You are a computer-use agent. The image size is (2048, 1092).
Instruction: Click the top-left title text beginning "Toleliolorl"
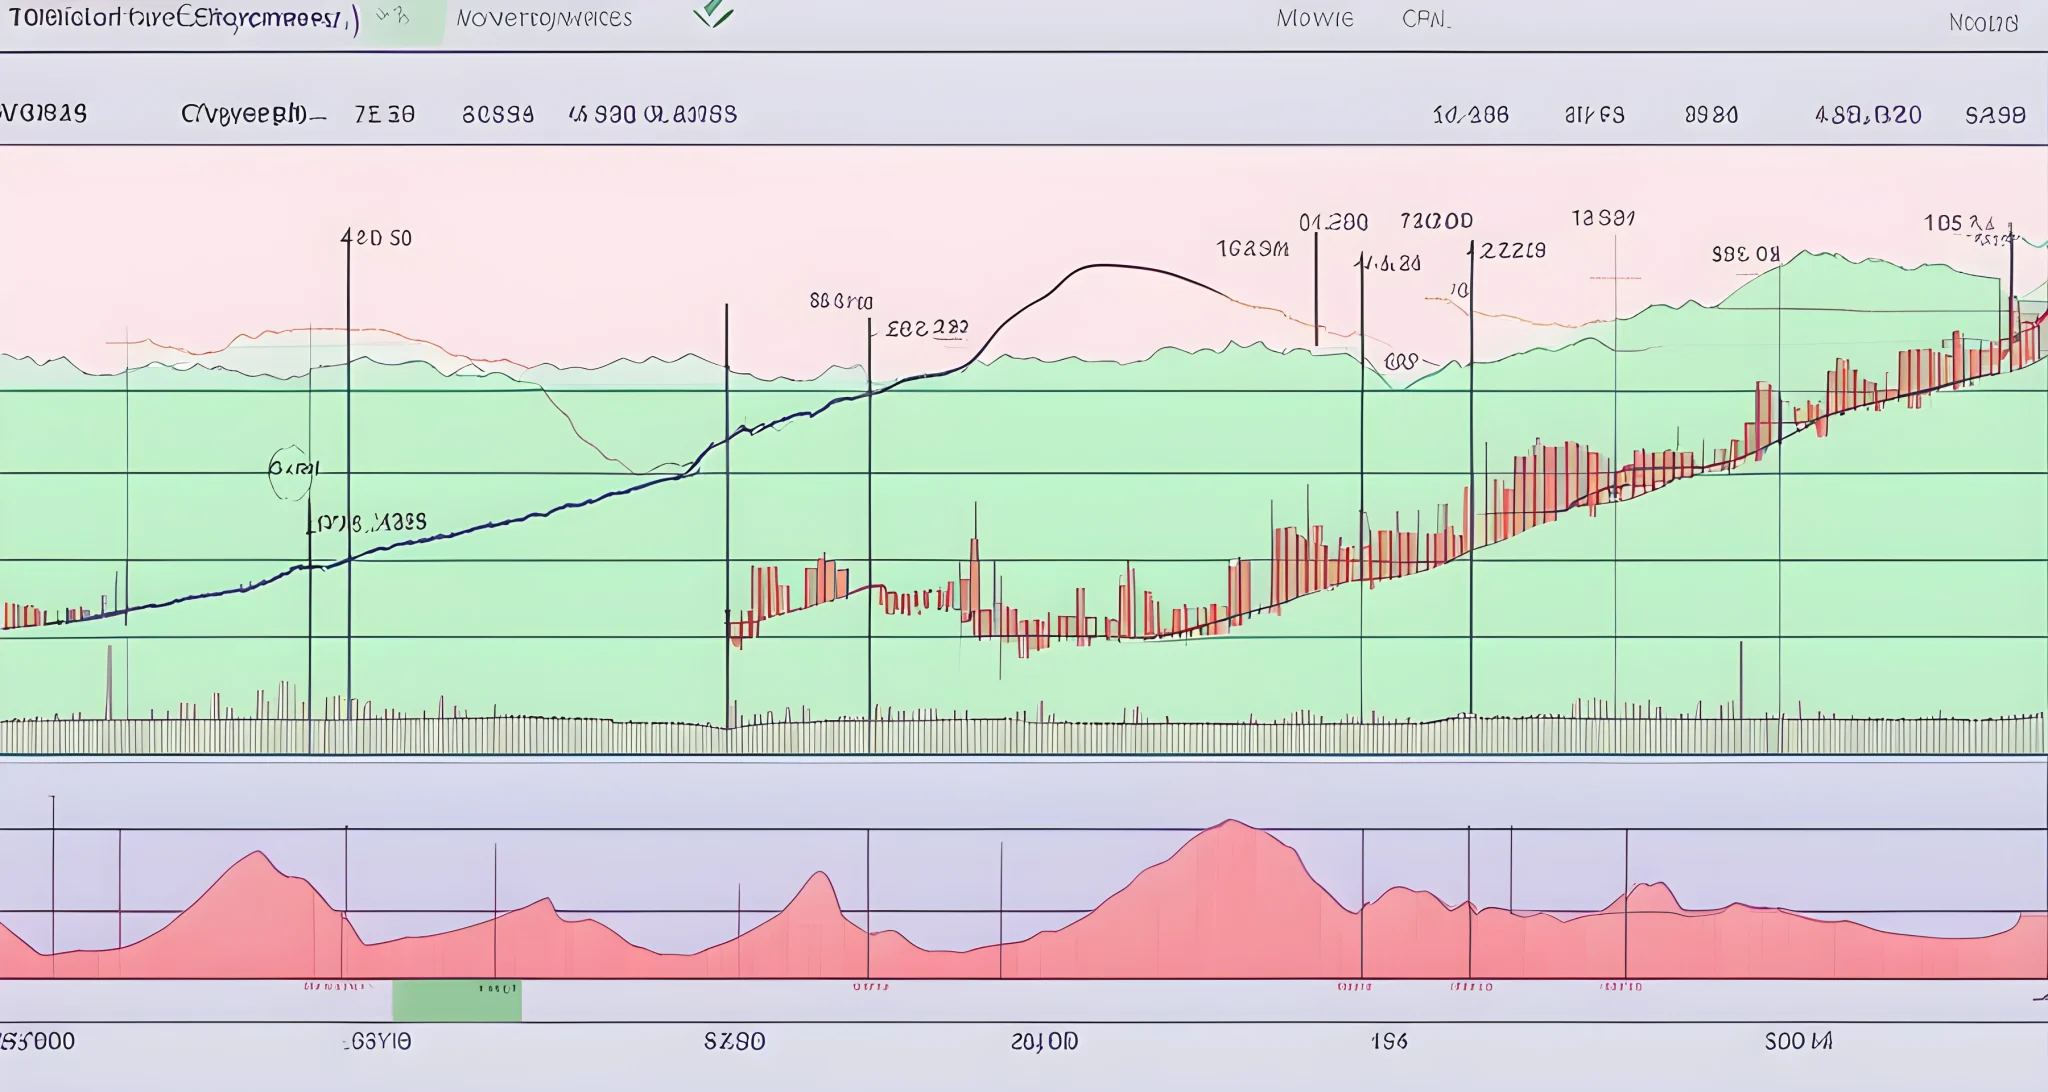[183, 18]
